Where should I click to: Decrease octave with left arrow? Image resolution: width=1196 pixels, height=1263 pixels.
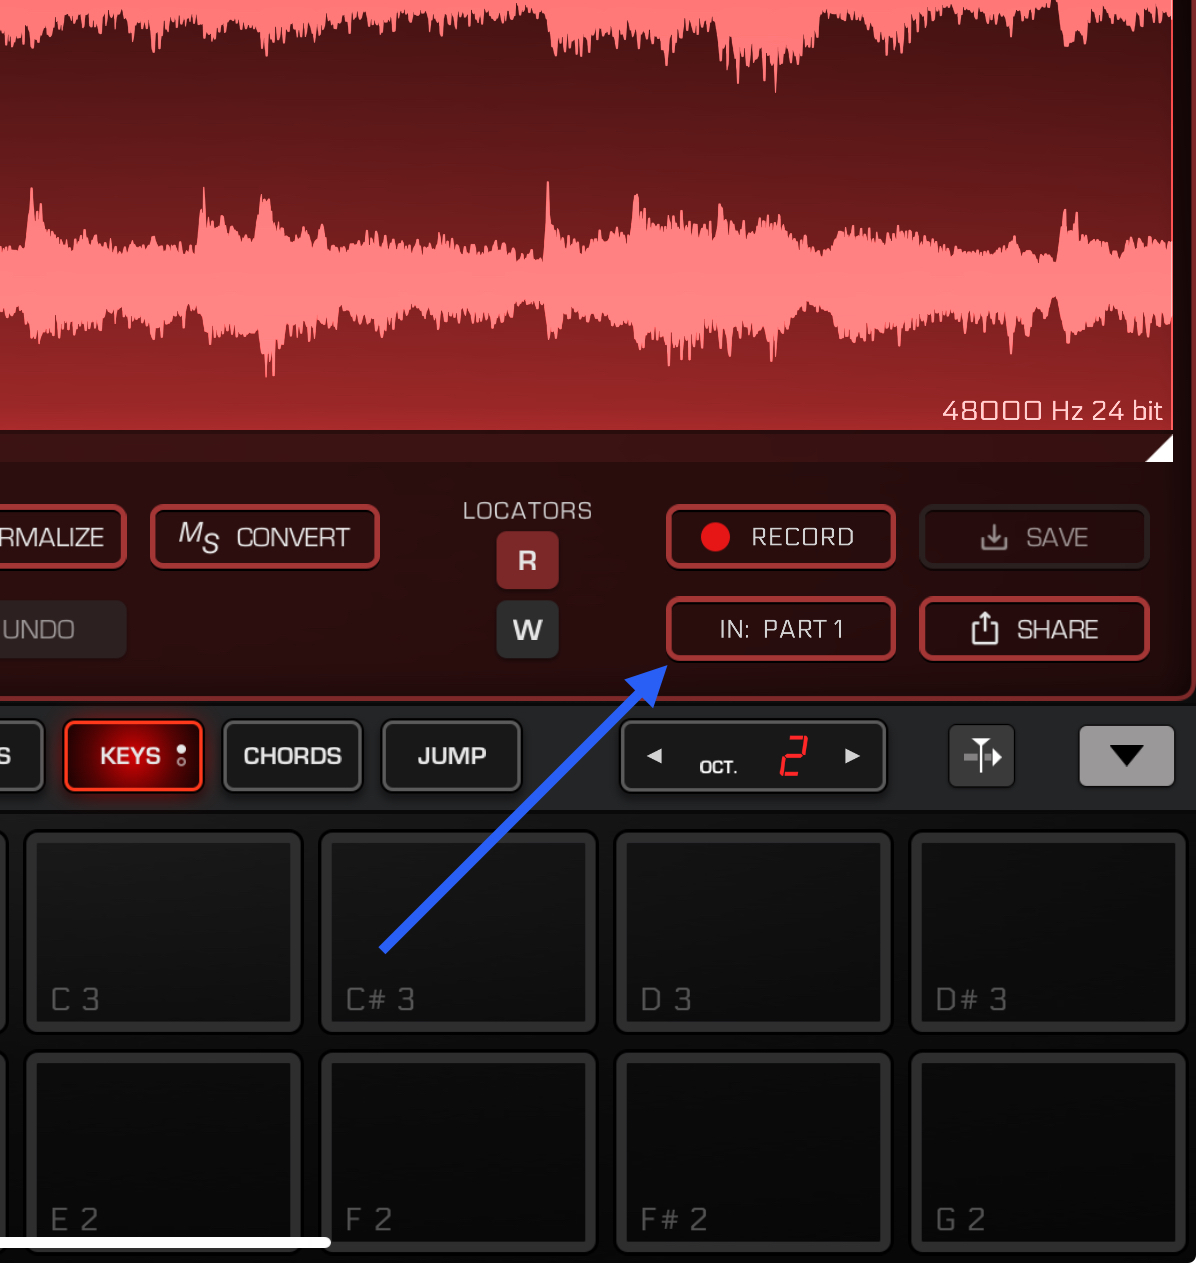coord(654,756)
